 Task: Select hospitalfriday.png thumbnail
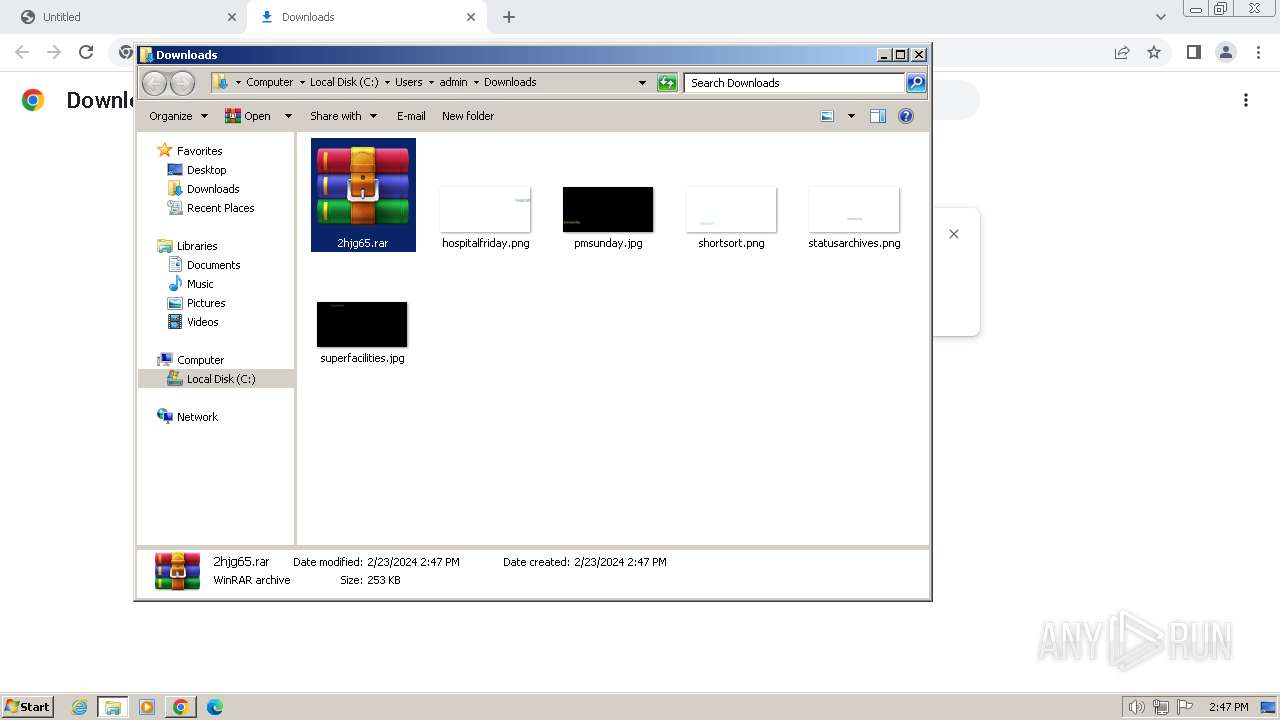(485, 218)
